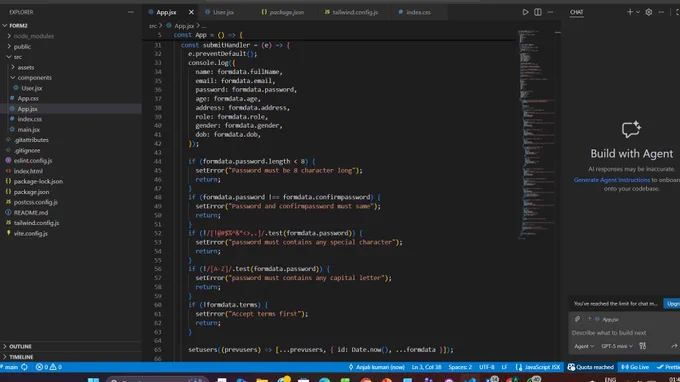Open eslint.config.js file
This screenshot has width=680, height=382.
click(33, 160)
